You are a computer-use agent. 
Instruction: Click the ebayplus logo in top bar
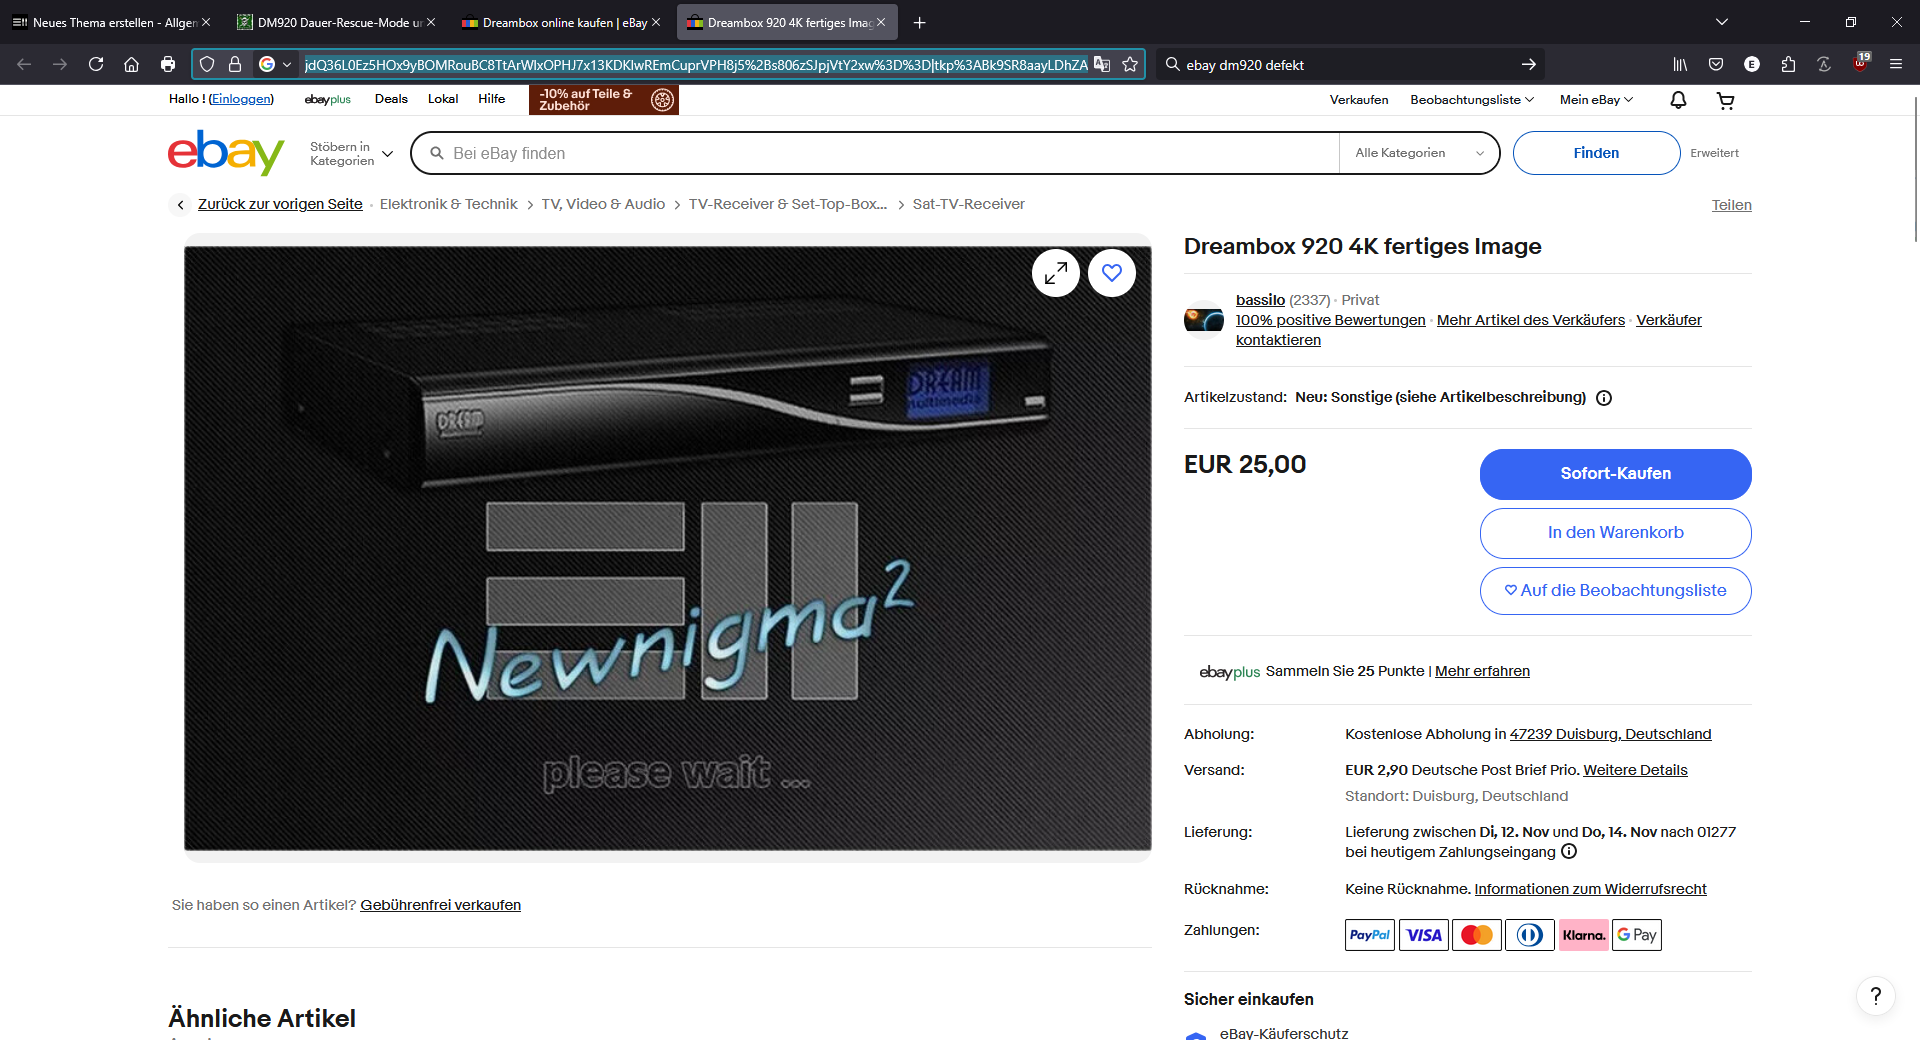328,99
